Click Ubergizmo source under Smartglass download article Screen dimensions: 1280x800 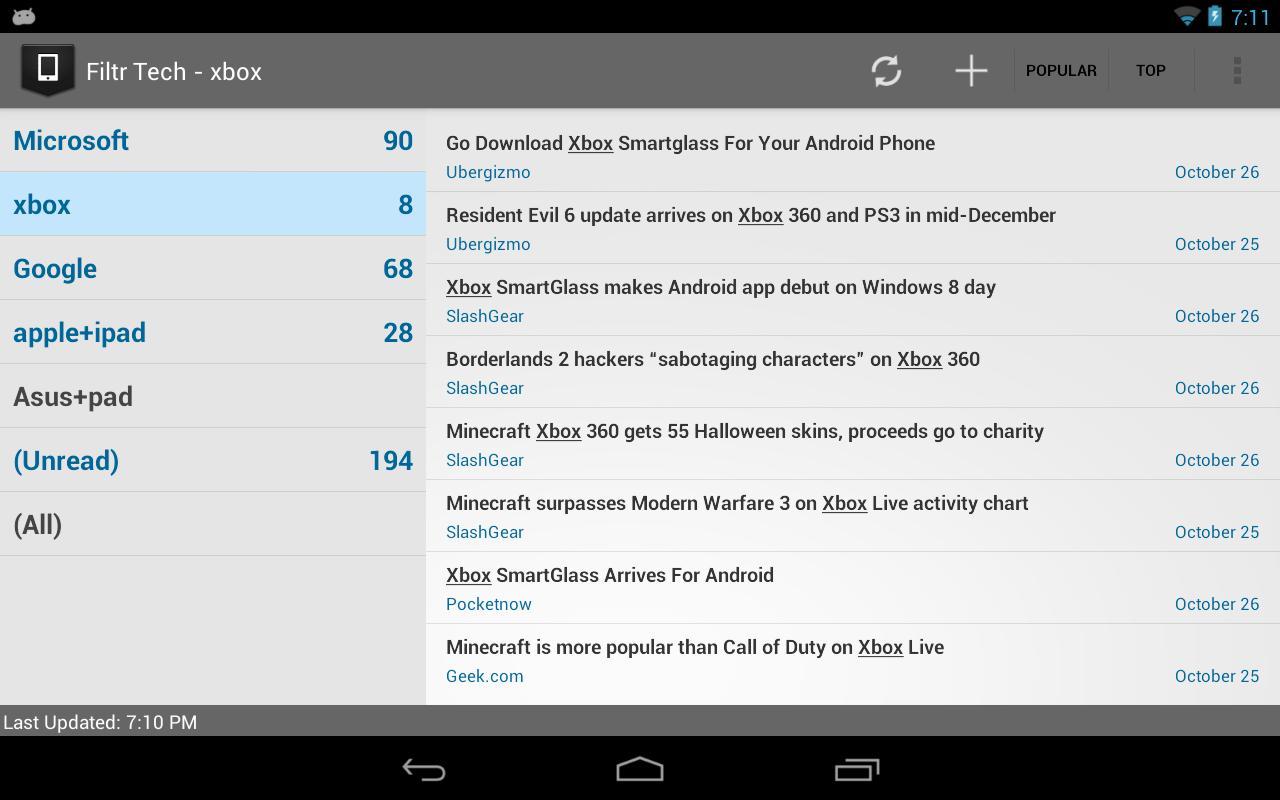(x=488, y=172)
